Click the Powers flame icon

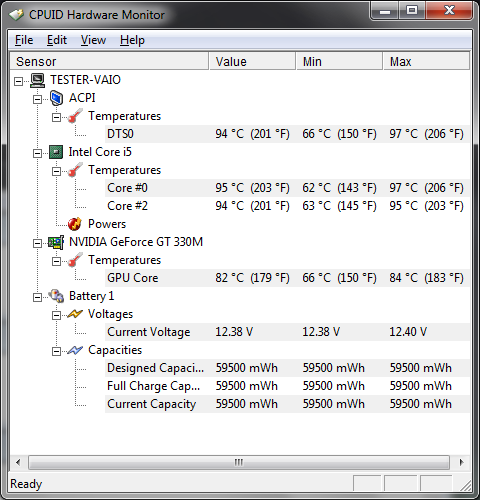[x=75, y=224]
